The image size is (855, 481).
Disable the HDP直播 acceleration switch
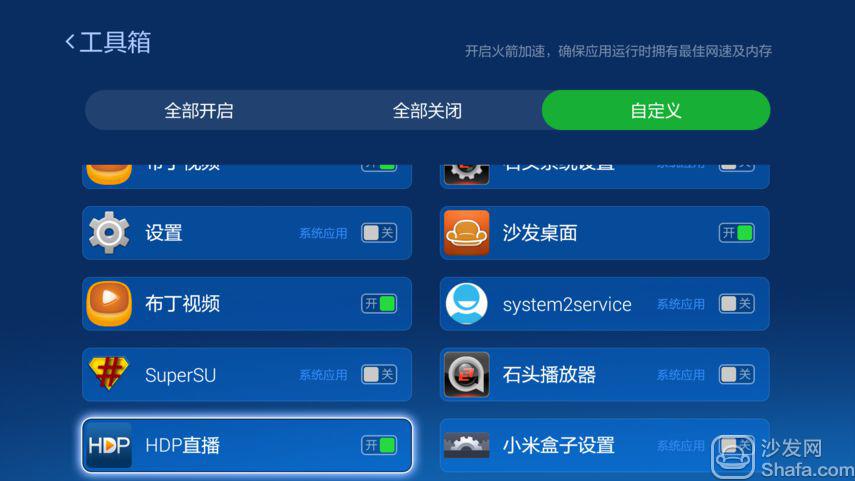pyautogui.click(x=379, y=445)
